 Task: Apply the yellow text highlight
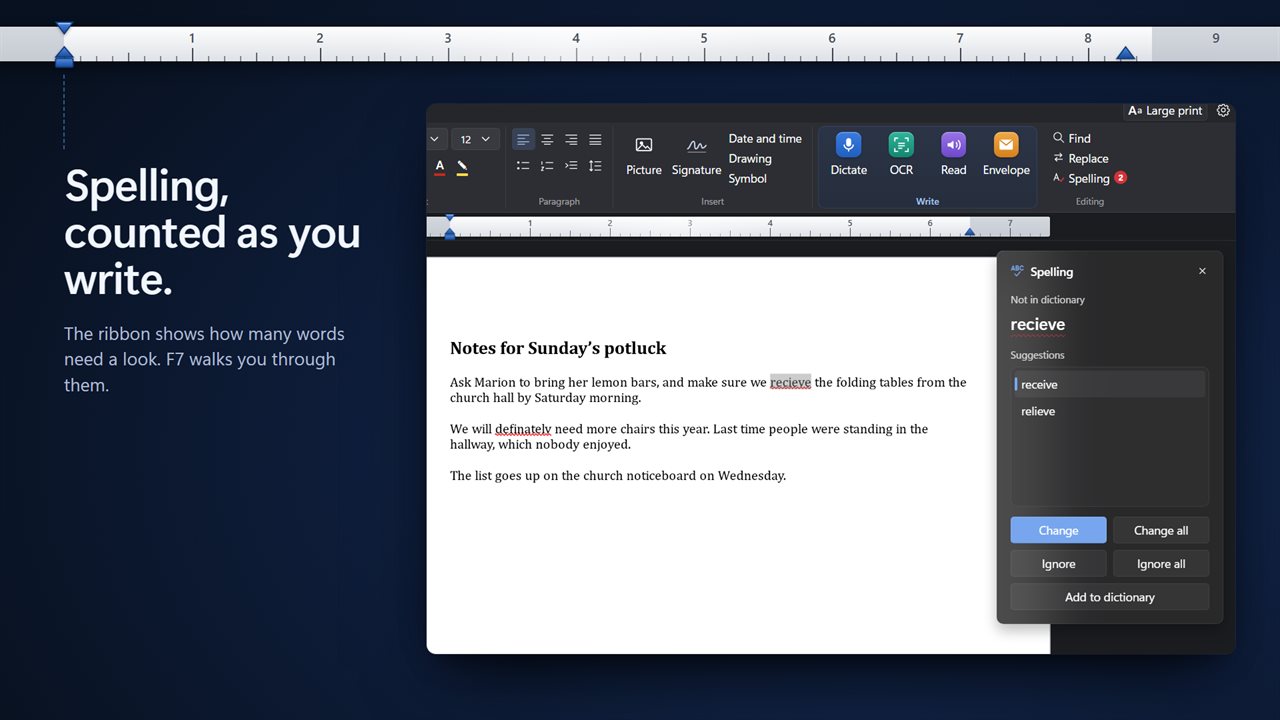tap(462, 167)
